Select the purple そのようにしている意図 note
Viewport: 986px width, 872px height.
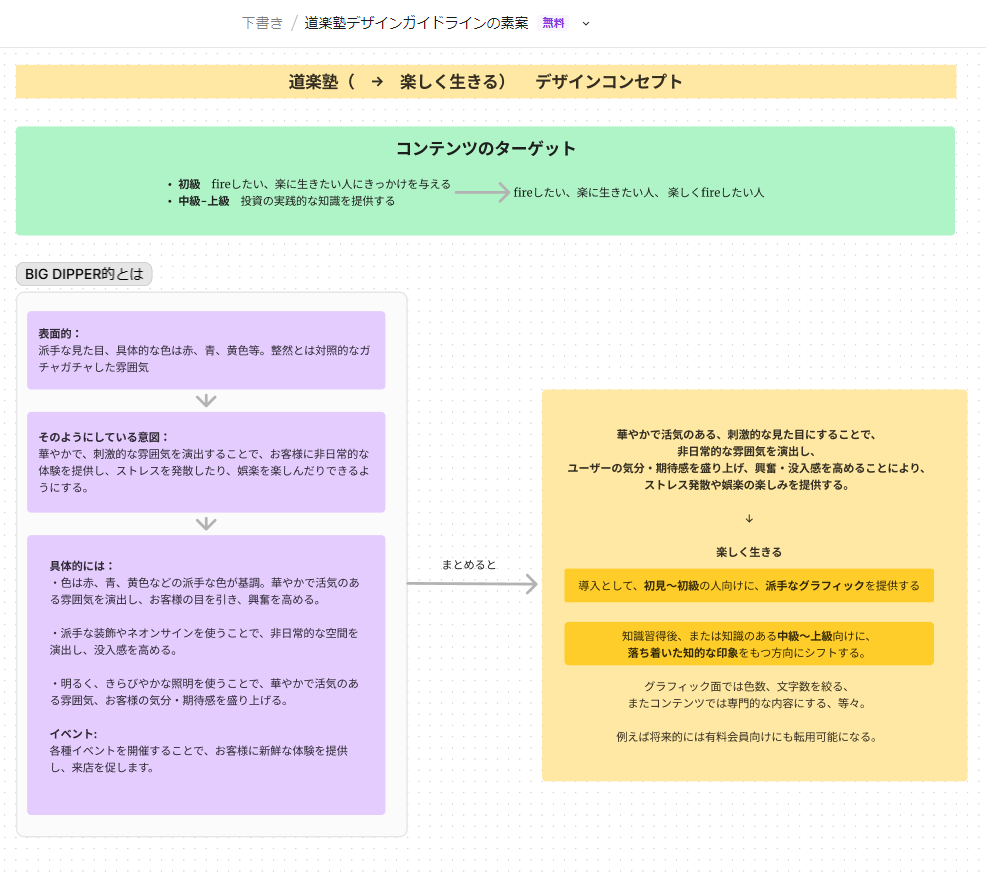(x=206, y=462)
